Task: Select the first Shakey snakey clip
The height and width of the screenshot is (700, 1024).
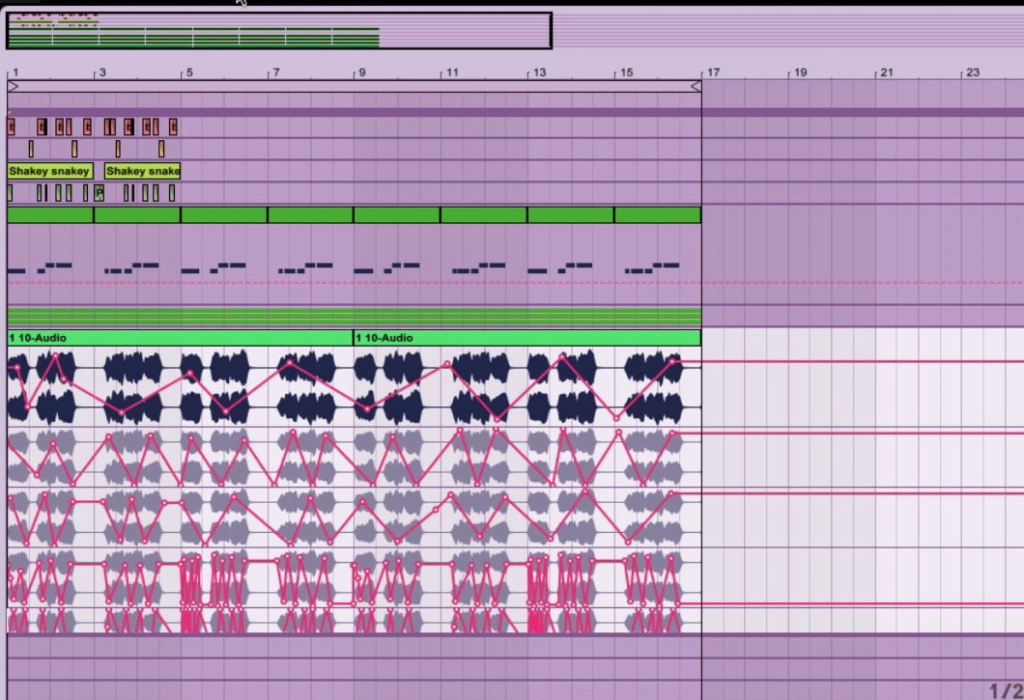Action: (x=48, y=171)
